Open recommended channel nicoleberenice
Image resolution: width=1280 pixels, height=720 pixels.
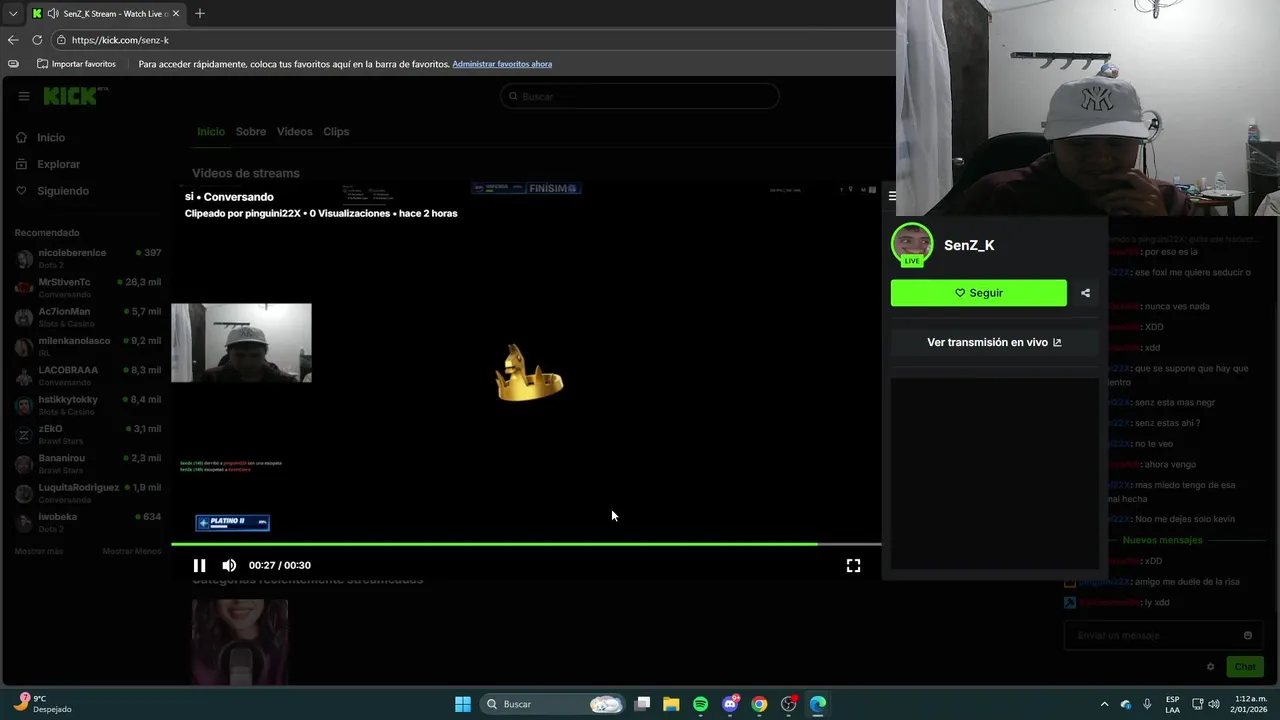88,258
